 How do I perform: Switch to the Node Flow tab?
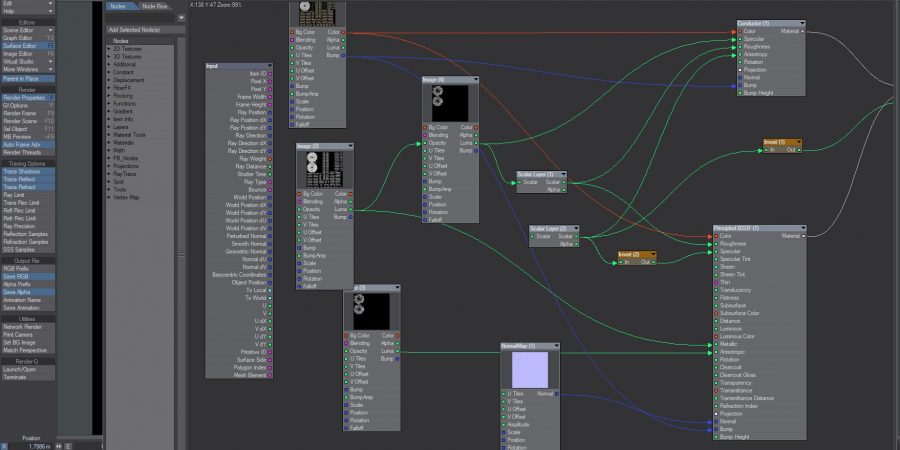[155, 6]
